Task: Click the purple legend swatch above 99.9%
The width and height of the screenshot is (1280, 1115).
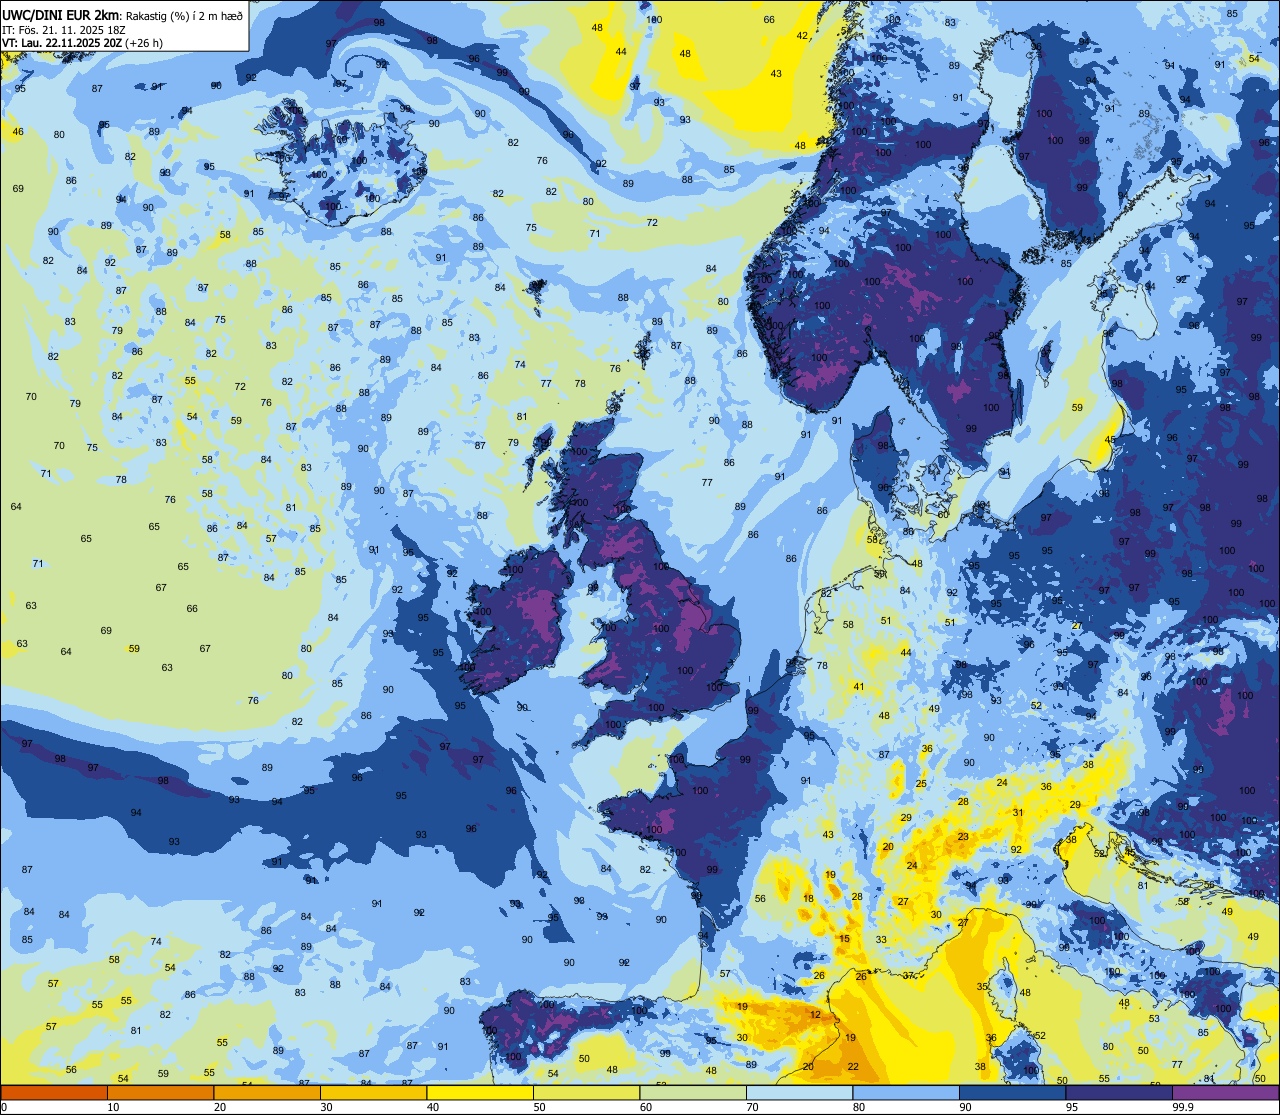Action: [1225, 1092]
